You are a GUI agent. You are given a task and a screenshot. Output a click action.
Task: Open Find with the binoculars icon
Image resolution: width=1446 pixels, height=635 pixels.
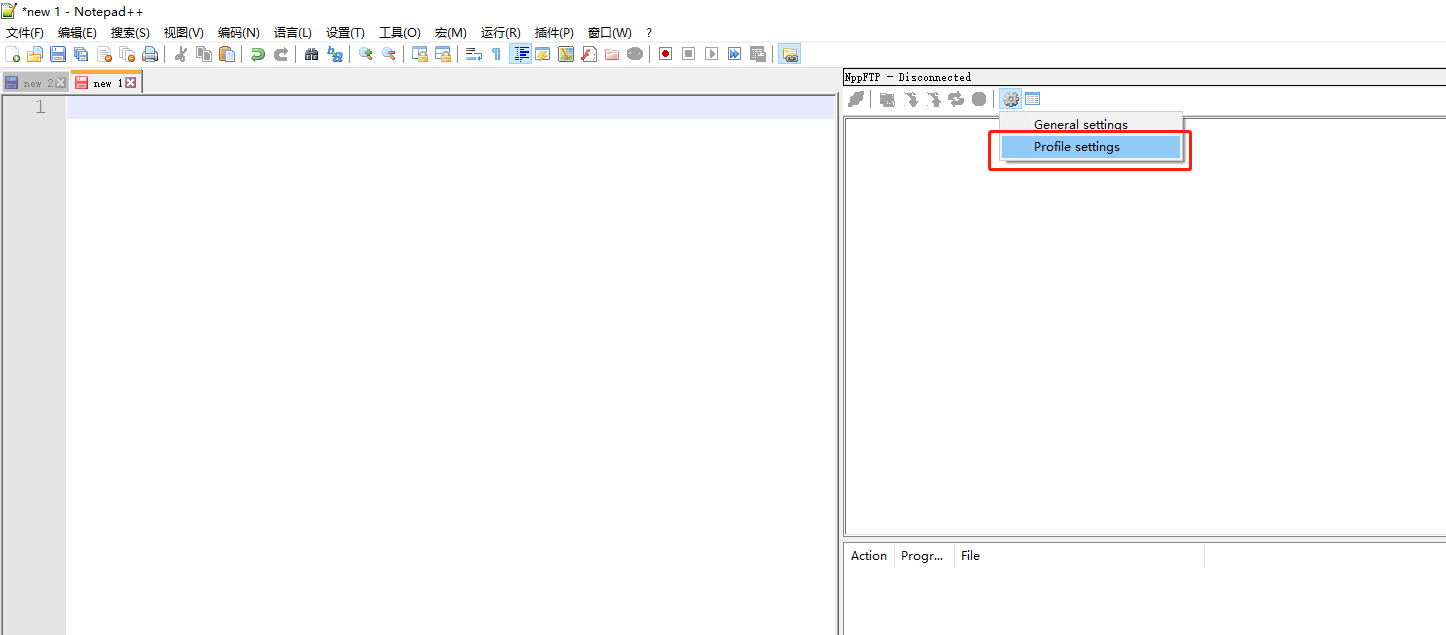[x=312, y=54]
